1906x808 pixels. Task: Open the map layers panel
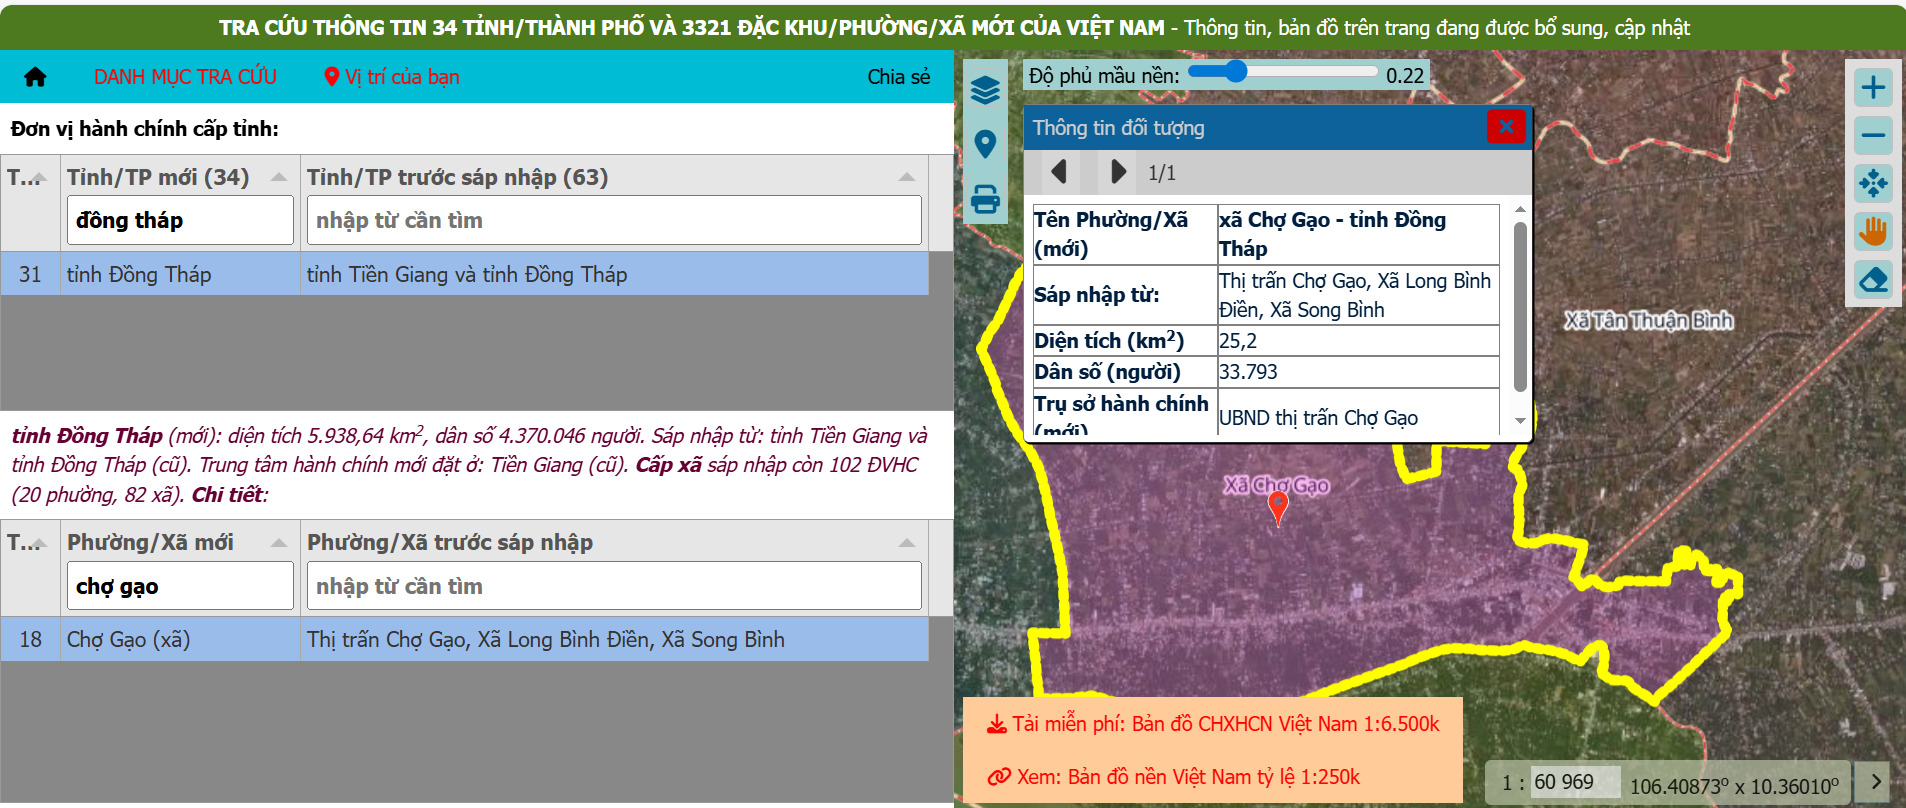click(x=985, y=90)
